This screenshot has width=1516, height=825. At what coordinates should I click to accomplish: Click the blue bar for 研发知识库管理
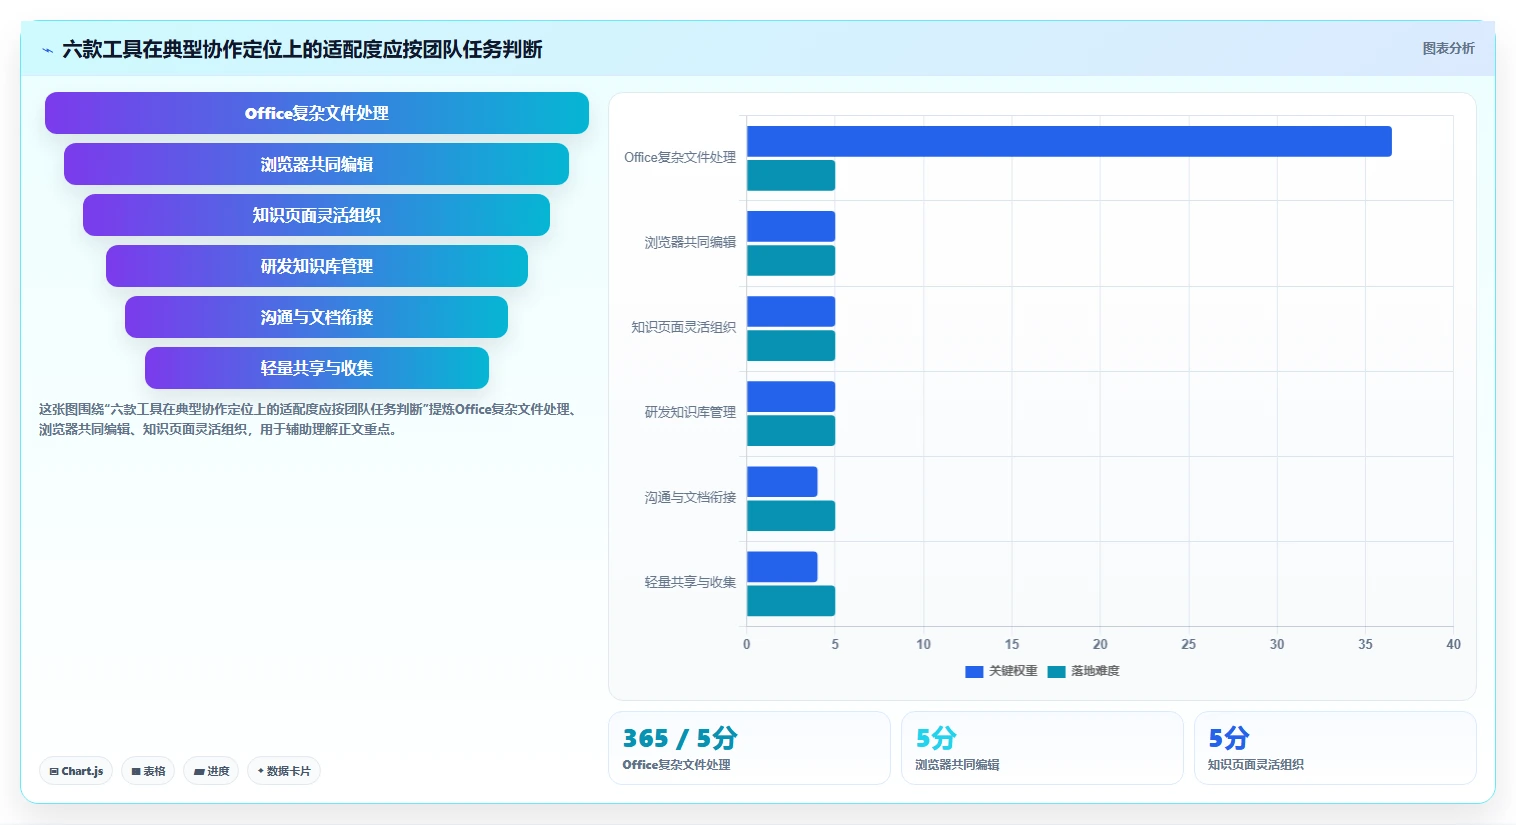point(791,396)
